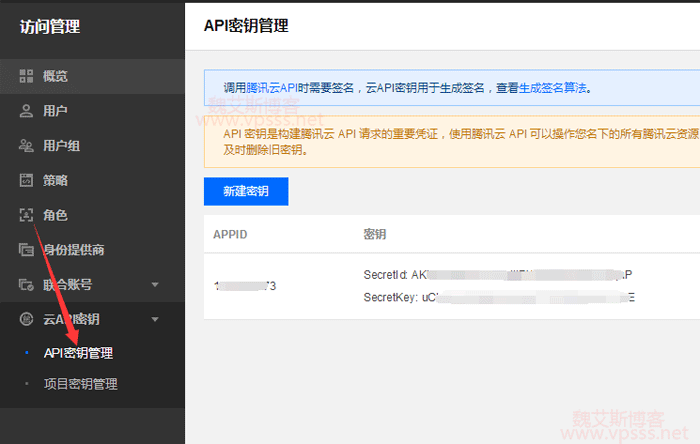Click the 身份提供商 identity provider icon
700x444 pixels.
(27, 250)
